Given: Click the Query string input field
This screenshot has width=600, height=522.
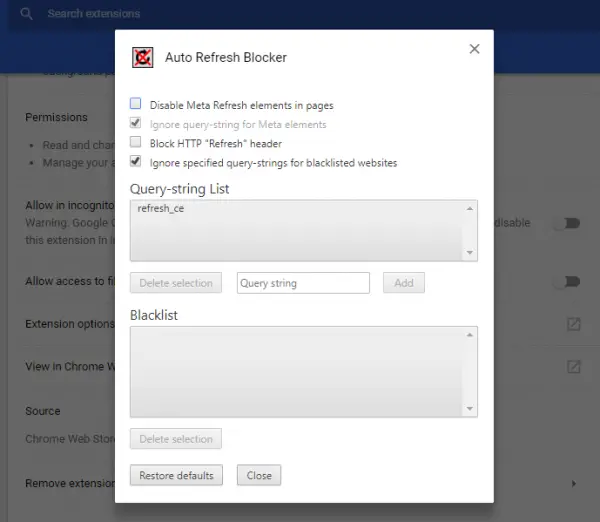Looking at the screenshot, I should coord(303,283).
